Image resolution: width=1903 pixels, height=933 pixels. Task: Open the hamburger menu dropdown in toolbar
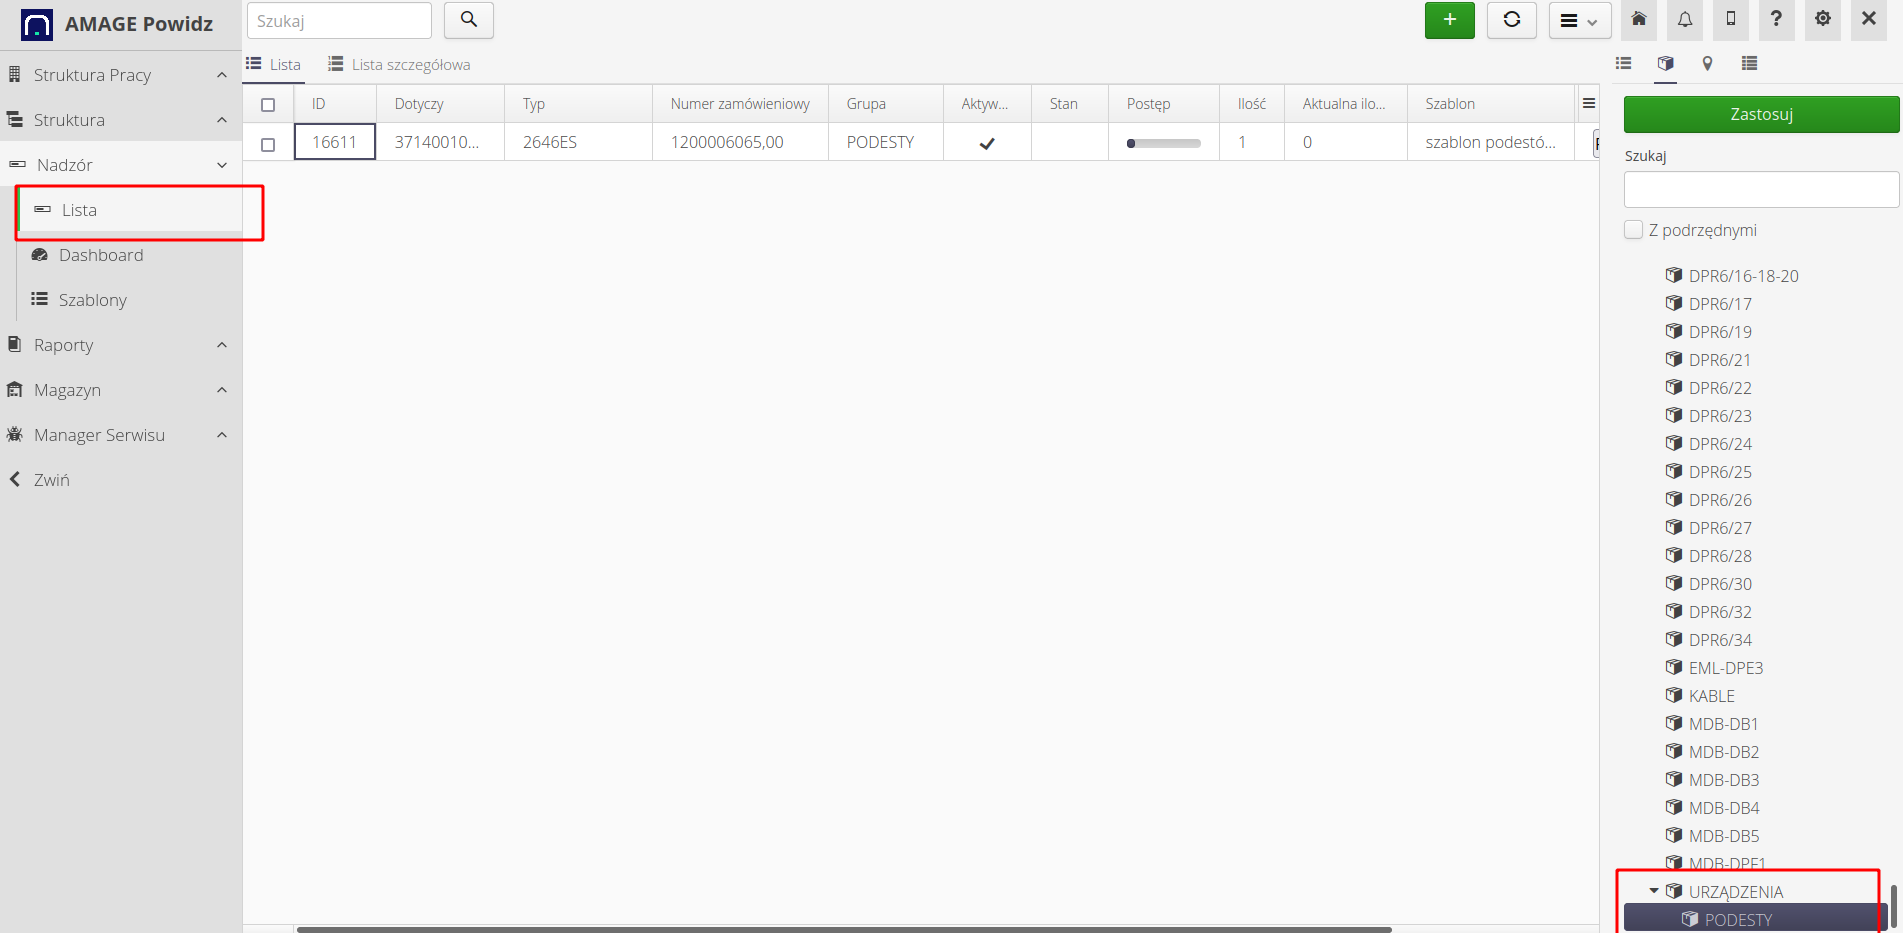[1579, 21]
